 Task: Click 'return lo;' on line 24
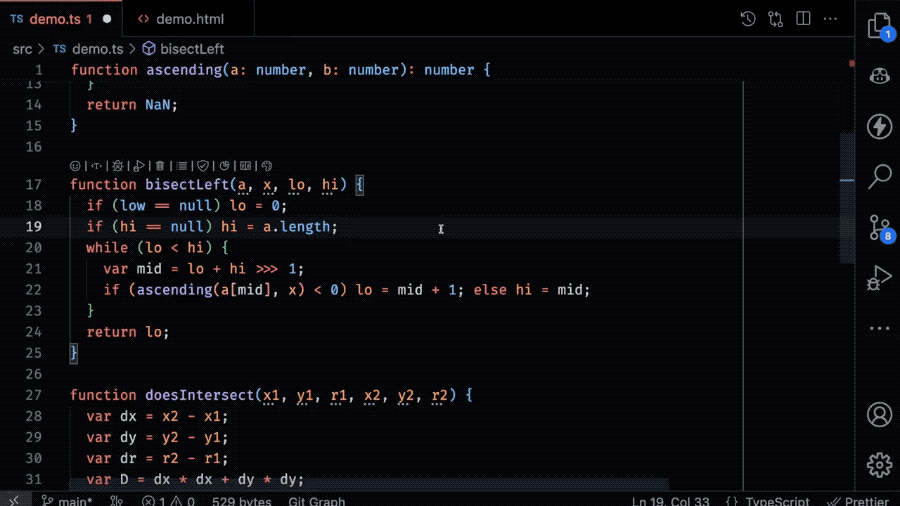coord(127,332)
